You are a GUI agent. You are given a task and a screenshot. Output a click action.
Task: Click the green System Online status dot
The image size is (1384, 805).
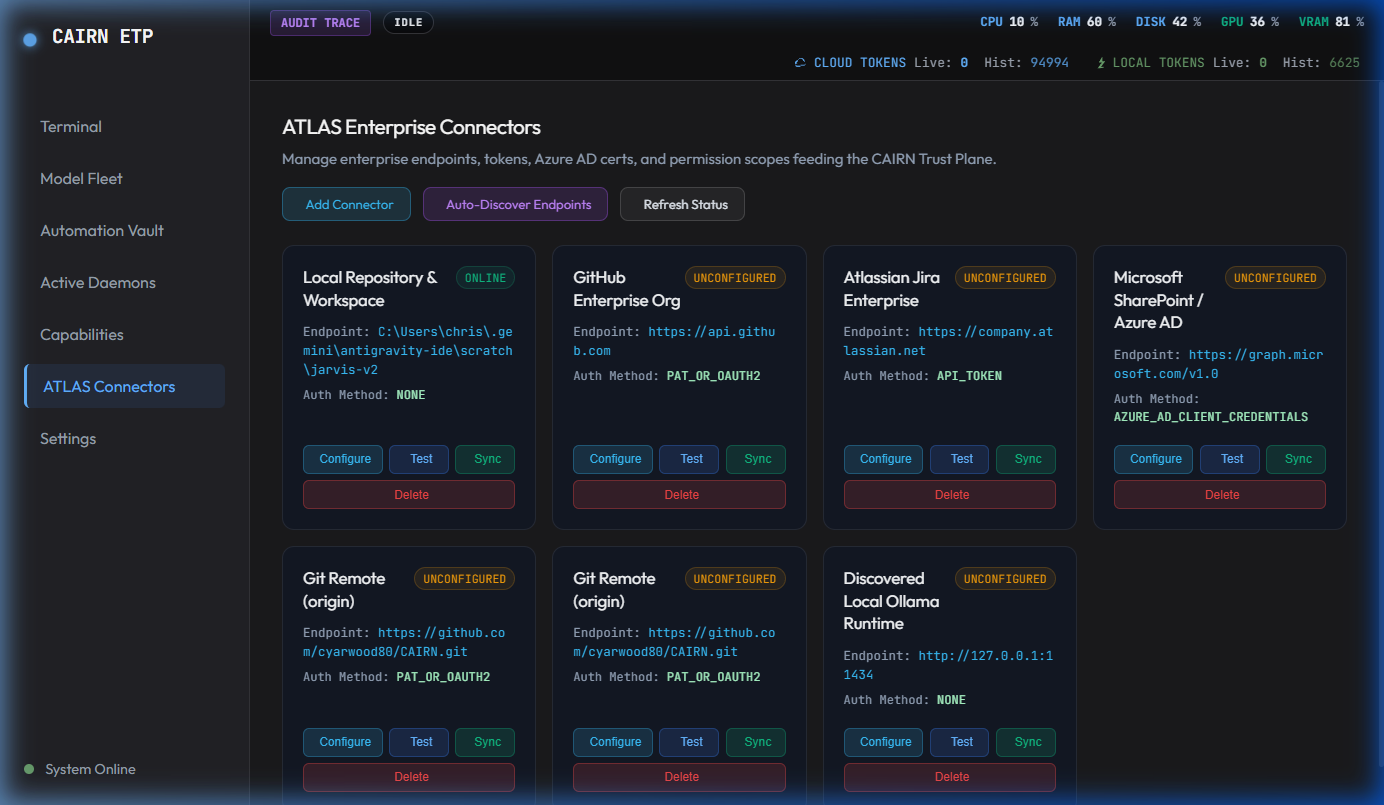click(x=29, y=769)
